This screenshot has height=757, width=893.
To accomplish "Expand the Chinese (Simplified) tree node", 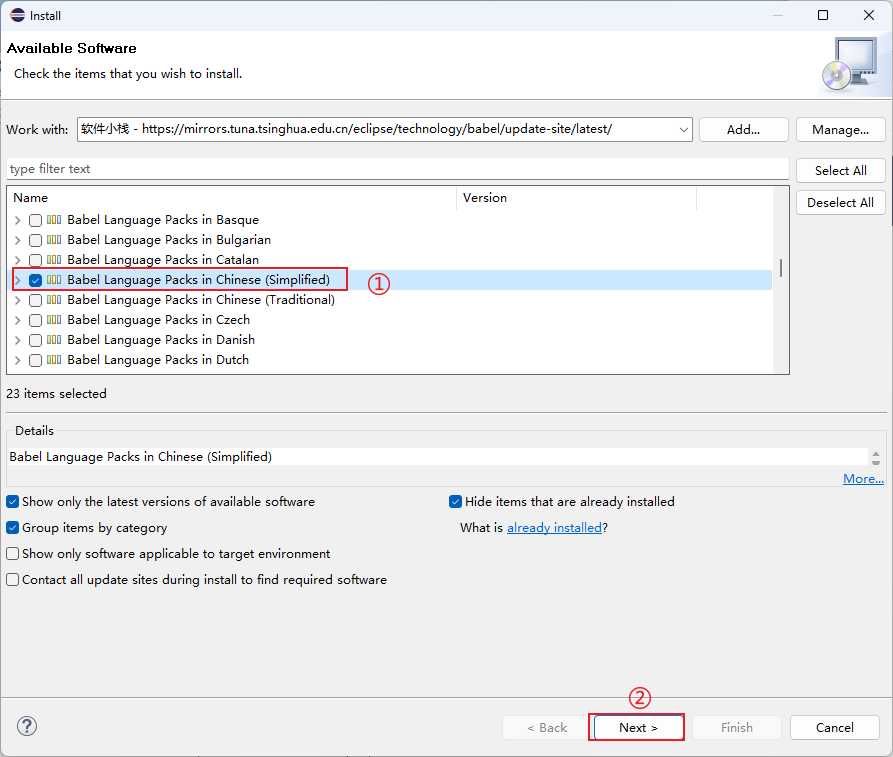I will click(18, 280).
